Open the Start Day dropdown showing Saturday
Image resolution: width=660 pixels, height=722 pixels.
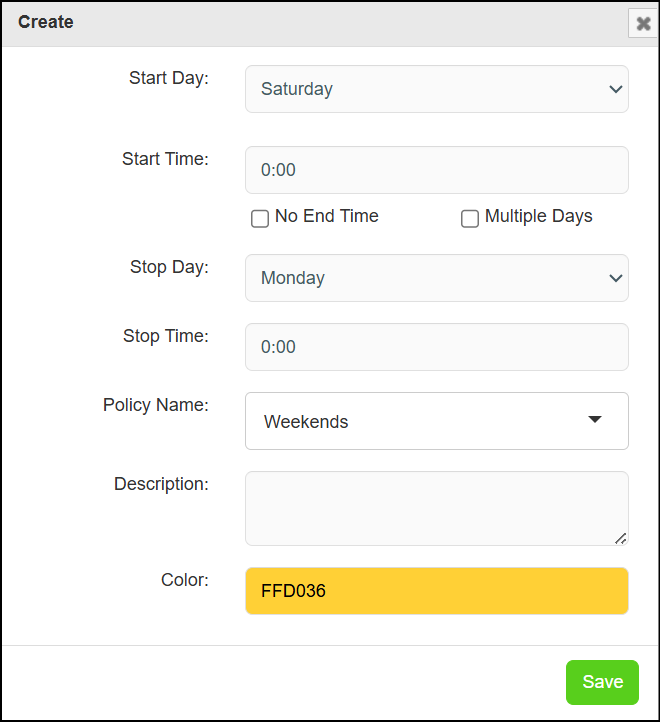[437, 89]
